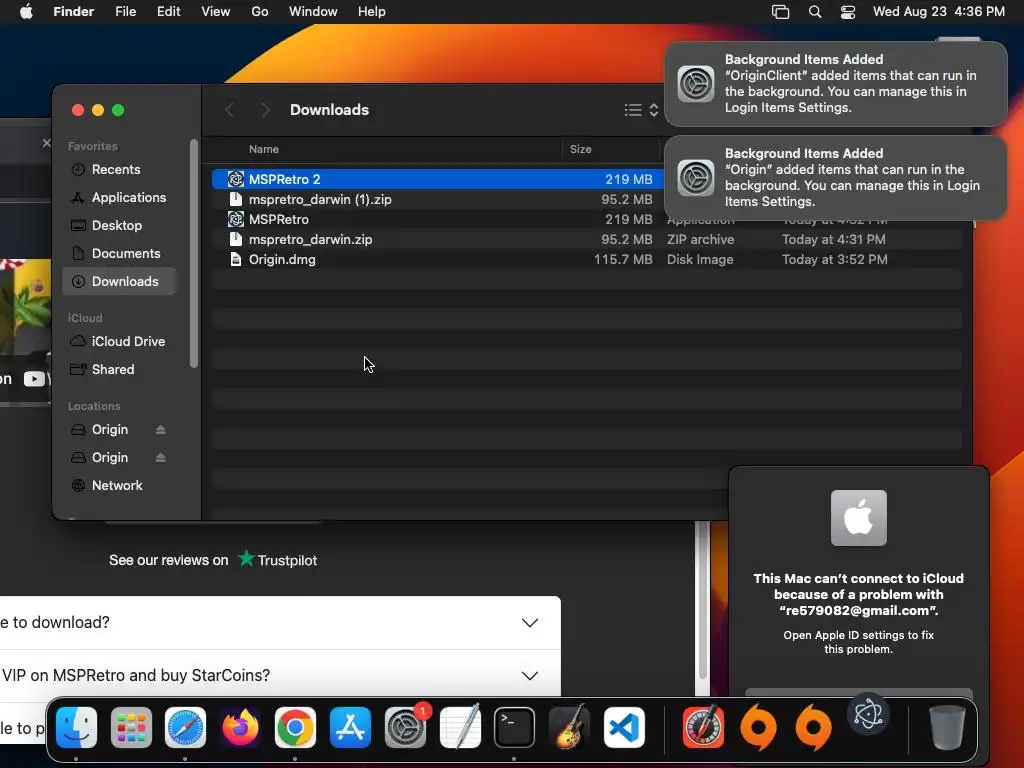Viewport: 1024px width, 768px height.
Task: Select Desktop in the Finder sidebar
Action: [x=120, y=226]
